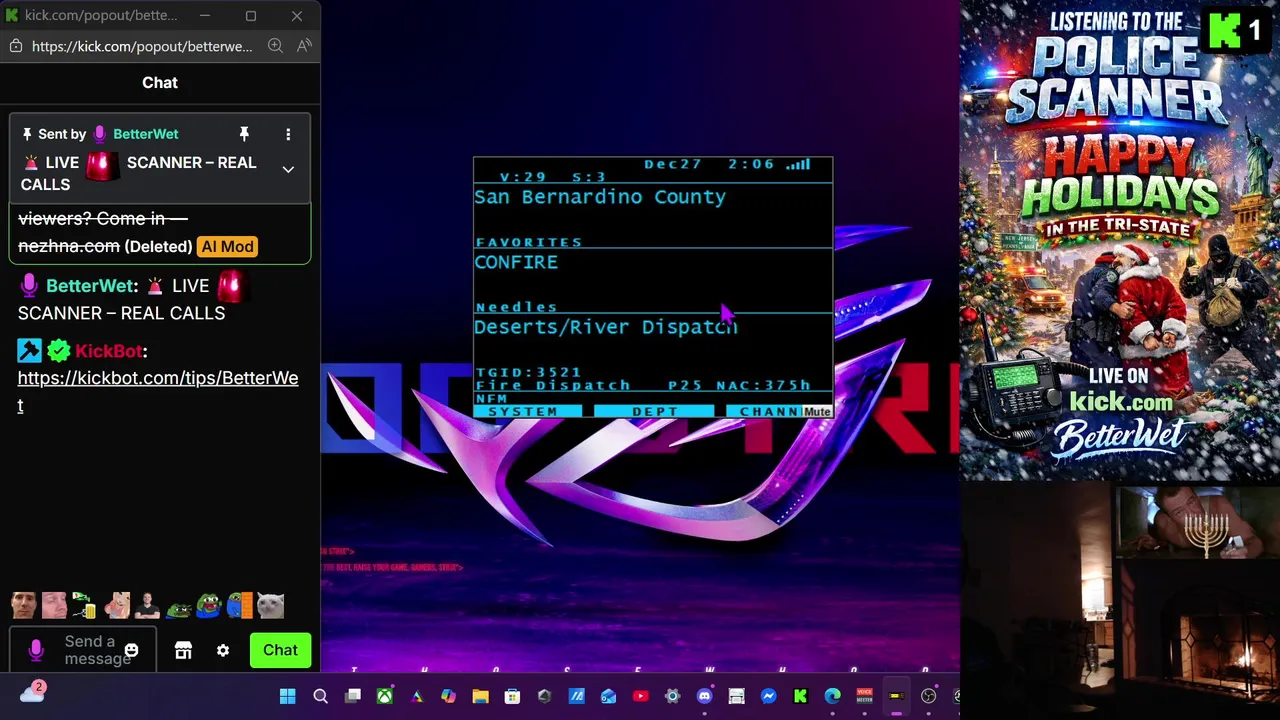Click the purple microphone identity icon

(36, 650)
